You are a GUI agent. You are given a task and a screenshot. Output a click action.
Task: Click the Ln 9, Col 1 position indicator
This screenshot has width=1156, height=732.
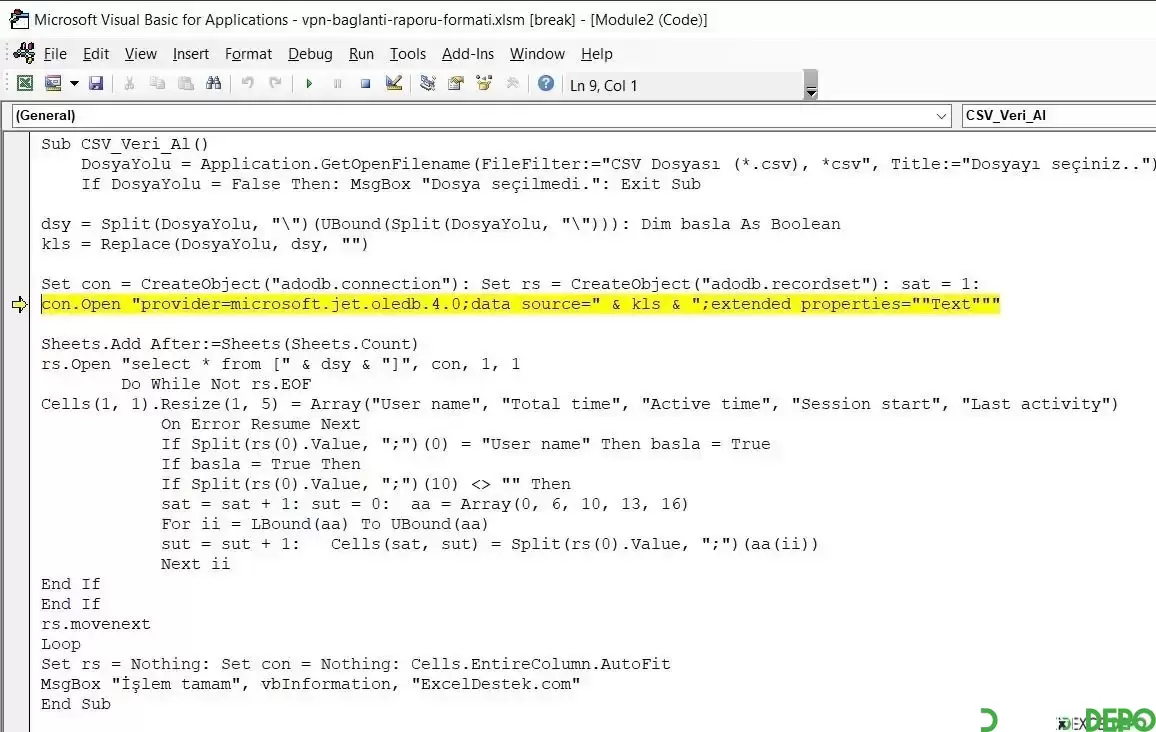coord(604,86)
